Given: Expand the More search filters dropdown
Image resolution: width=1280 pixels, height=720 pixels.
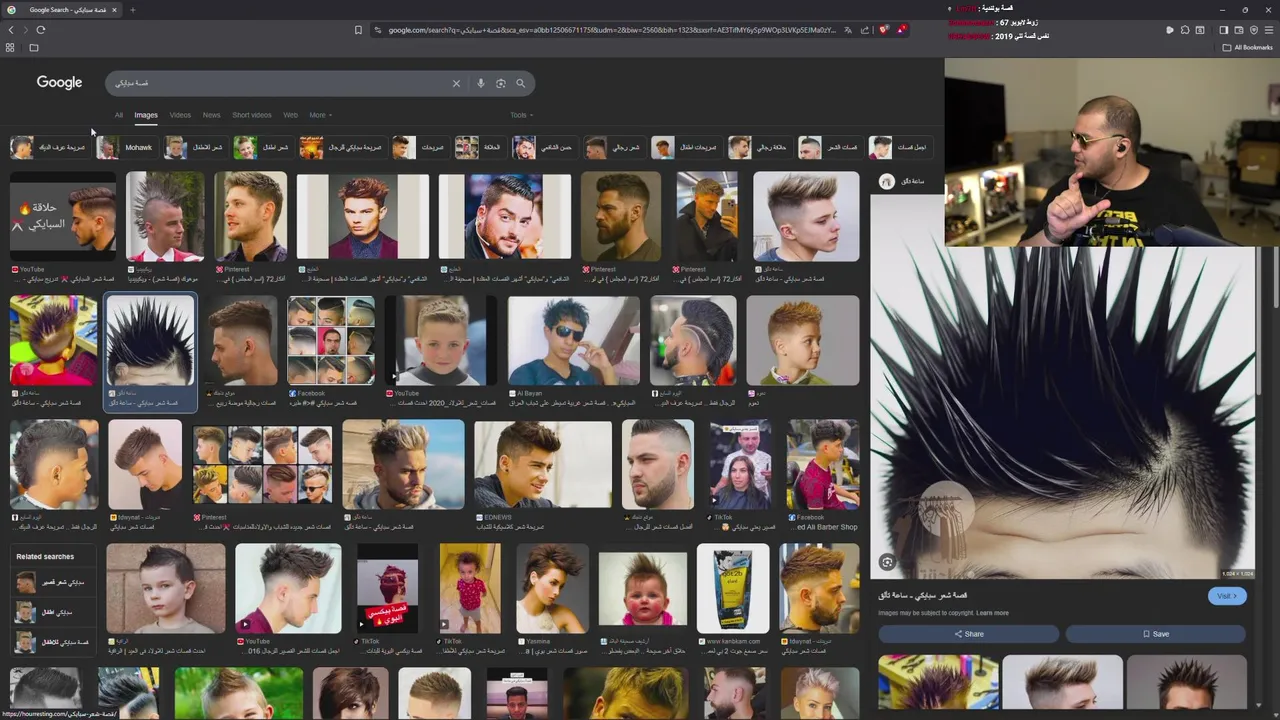Looking at the screenshot, I should pos(320,115).
